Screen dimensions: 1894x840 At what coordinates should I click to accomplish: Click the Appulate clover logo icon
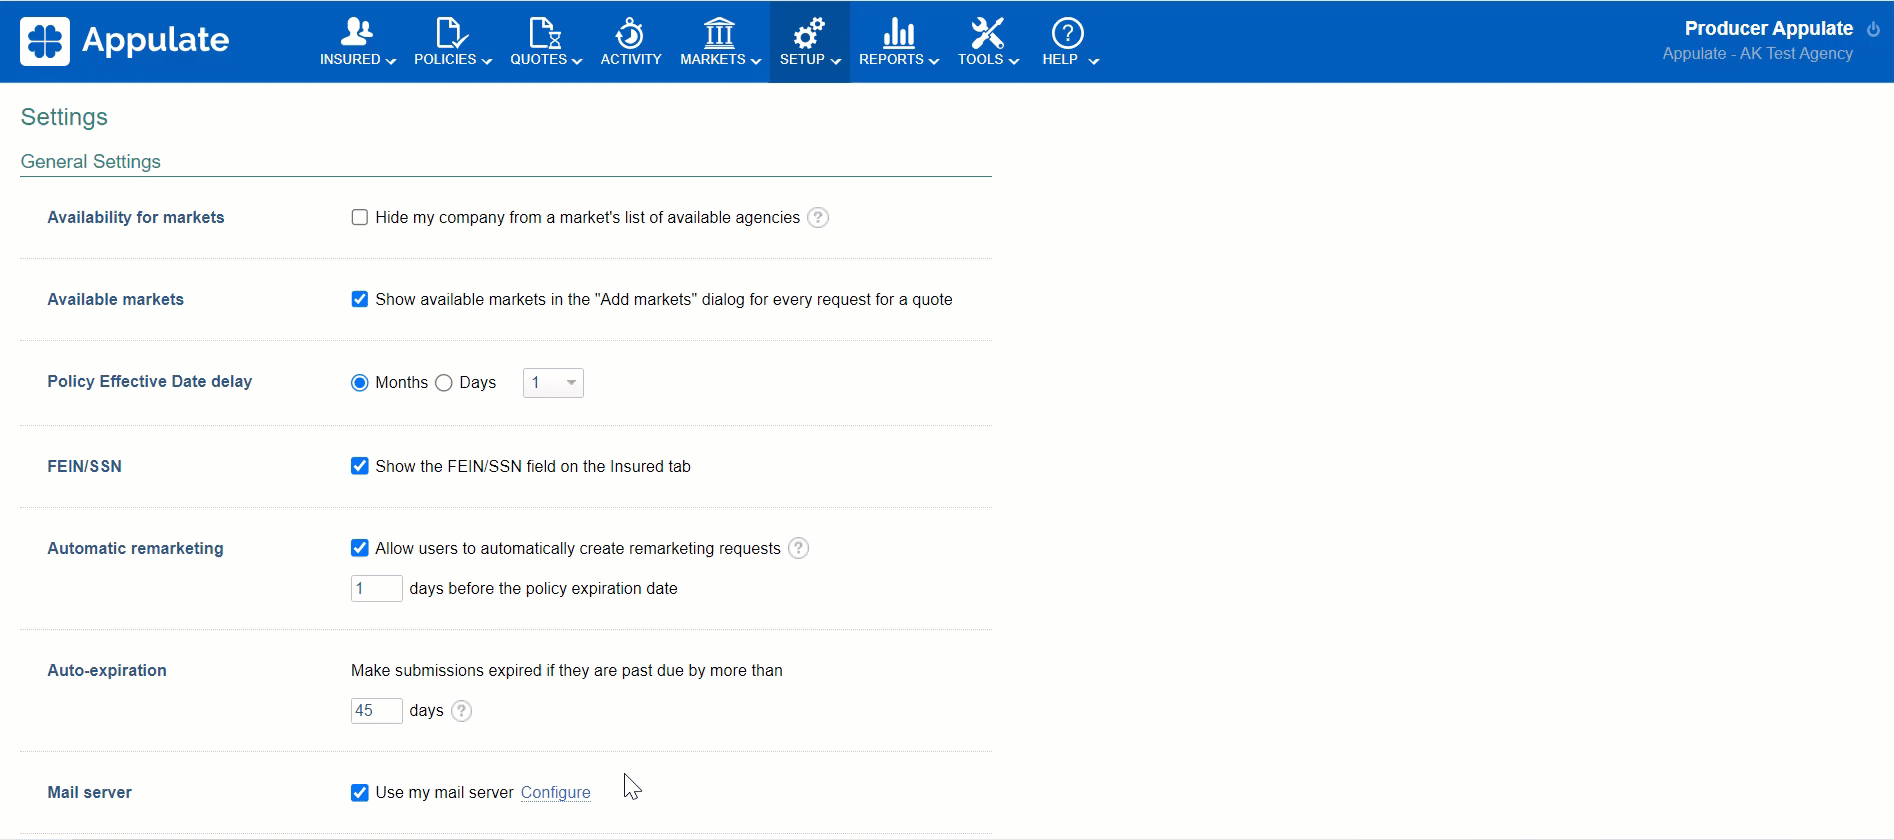[45, 42]
